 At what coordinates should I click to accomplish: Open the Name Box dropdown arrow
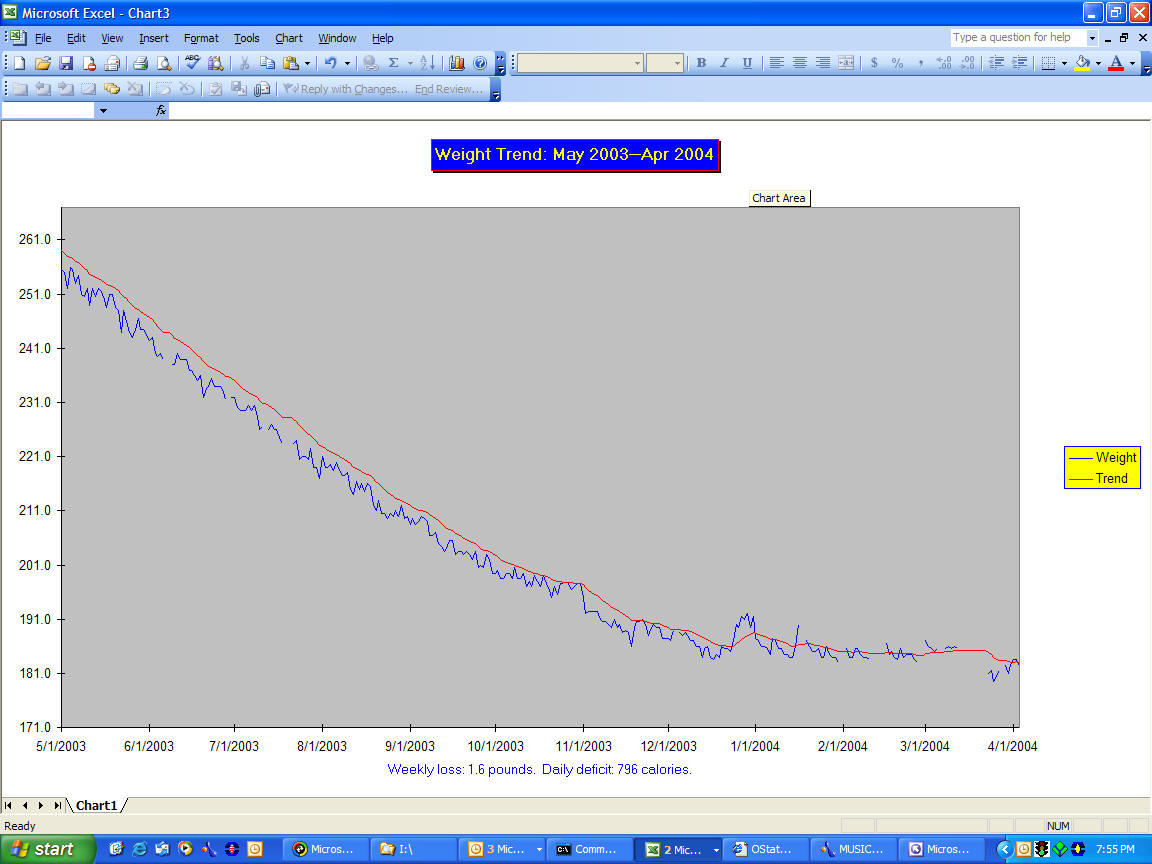click(104, 111)
